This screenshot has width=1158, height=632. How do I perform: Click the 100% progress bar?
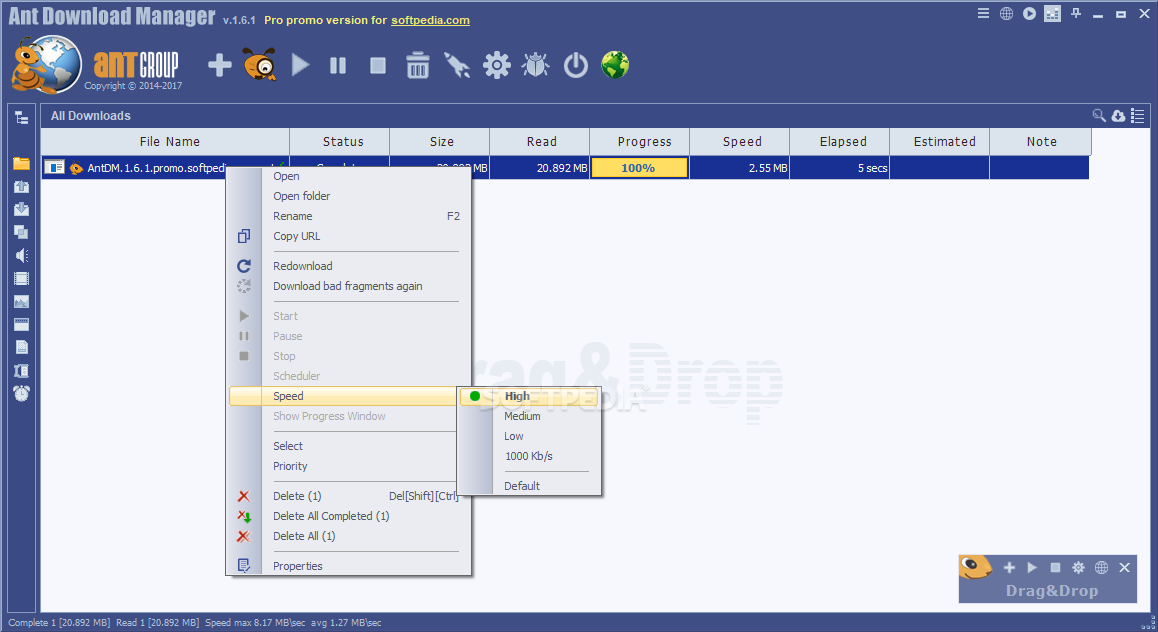click(x=639, y=168)
